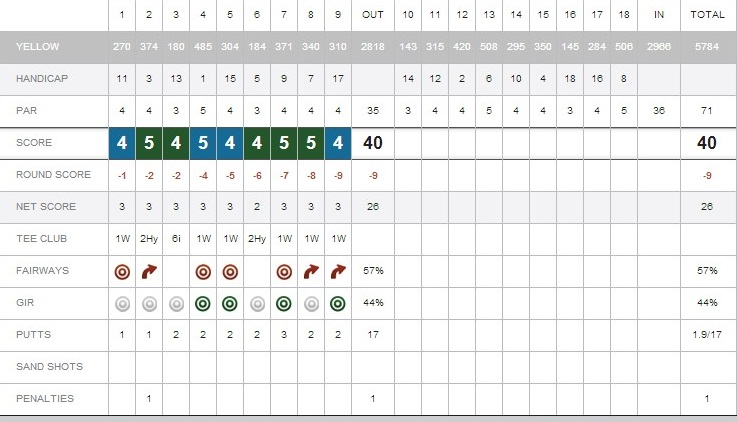Click the penalties value for hole 2
The height and width of the screenshot is (422, 737).
149,399
